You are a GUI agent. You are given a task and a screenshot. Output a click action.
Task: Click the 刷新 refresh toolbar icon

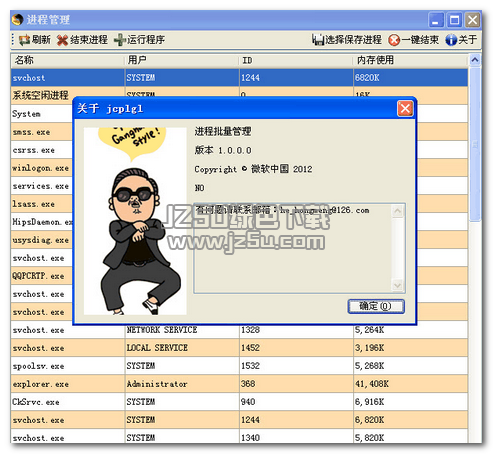tap(24, 40)
